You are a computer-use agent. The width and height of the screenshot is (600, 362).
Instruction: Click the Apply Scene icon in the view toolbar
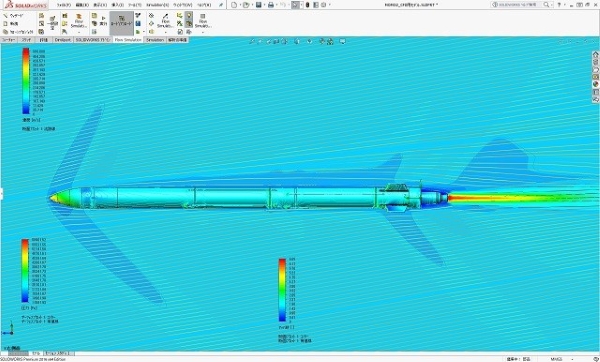tap(330, 41)
